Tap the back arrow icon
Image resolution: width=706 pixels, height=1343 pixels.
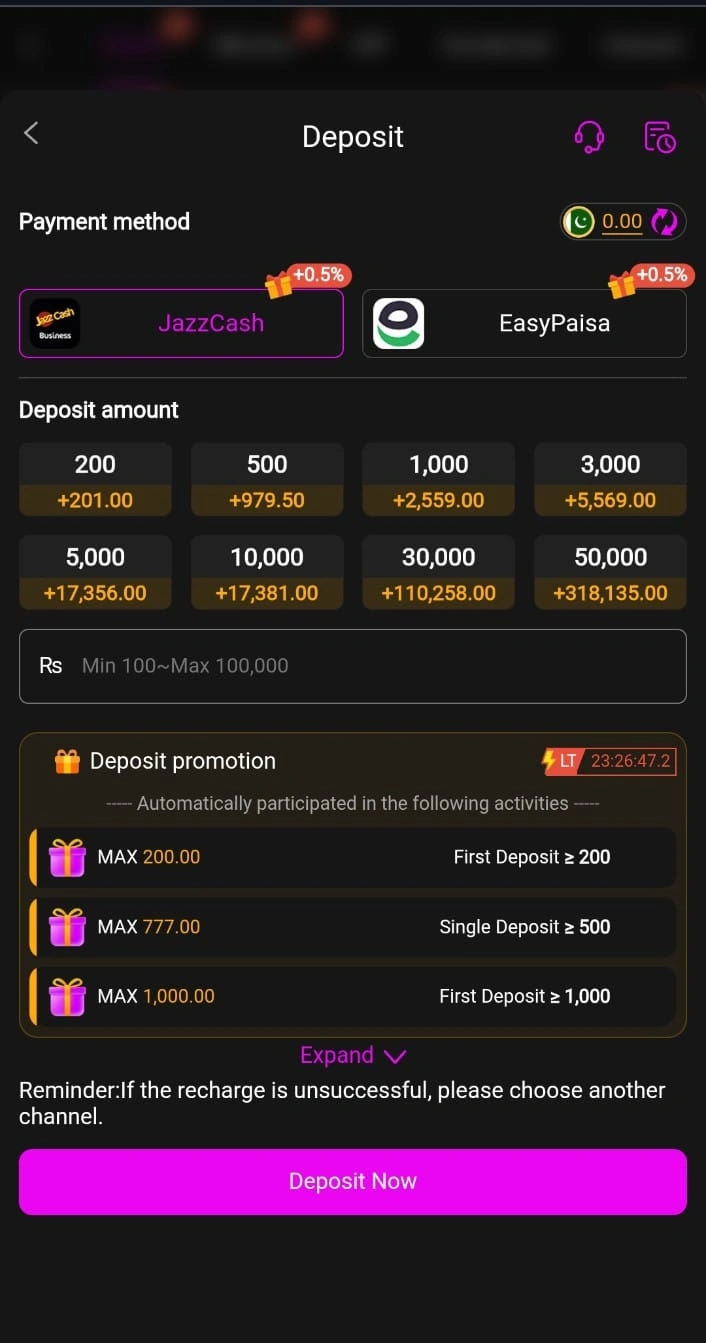(31, 133)
